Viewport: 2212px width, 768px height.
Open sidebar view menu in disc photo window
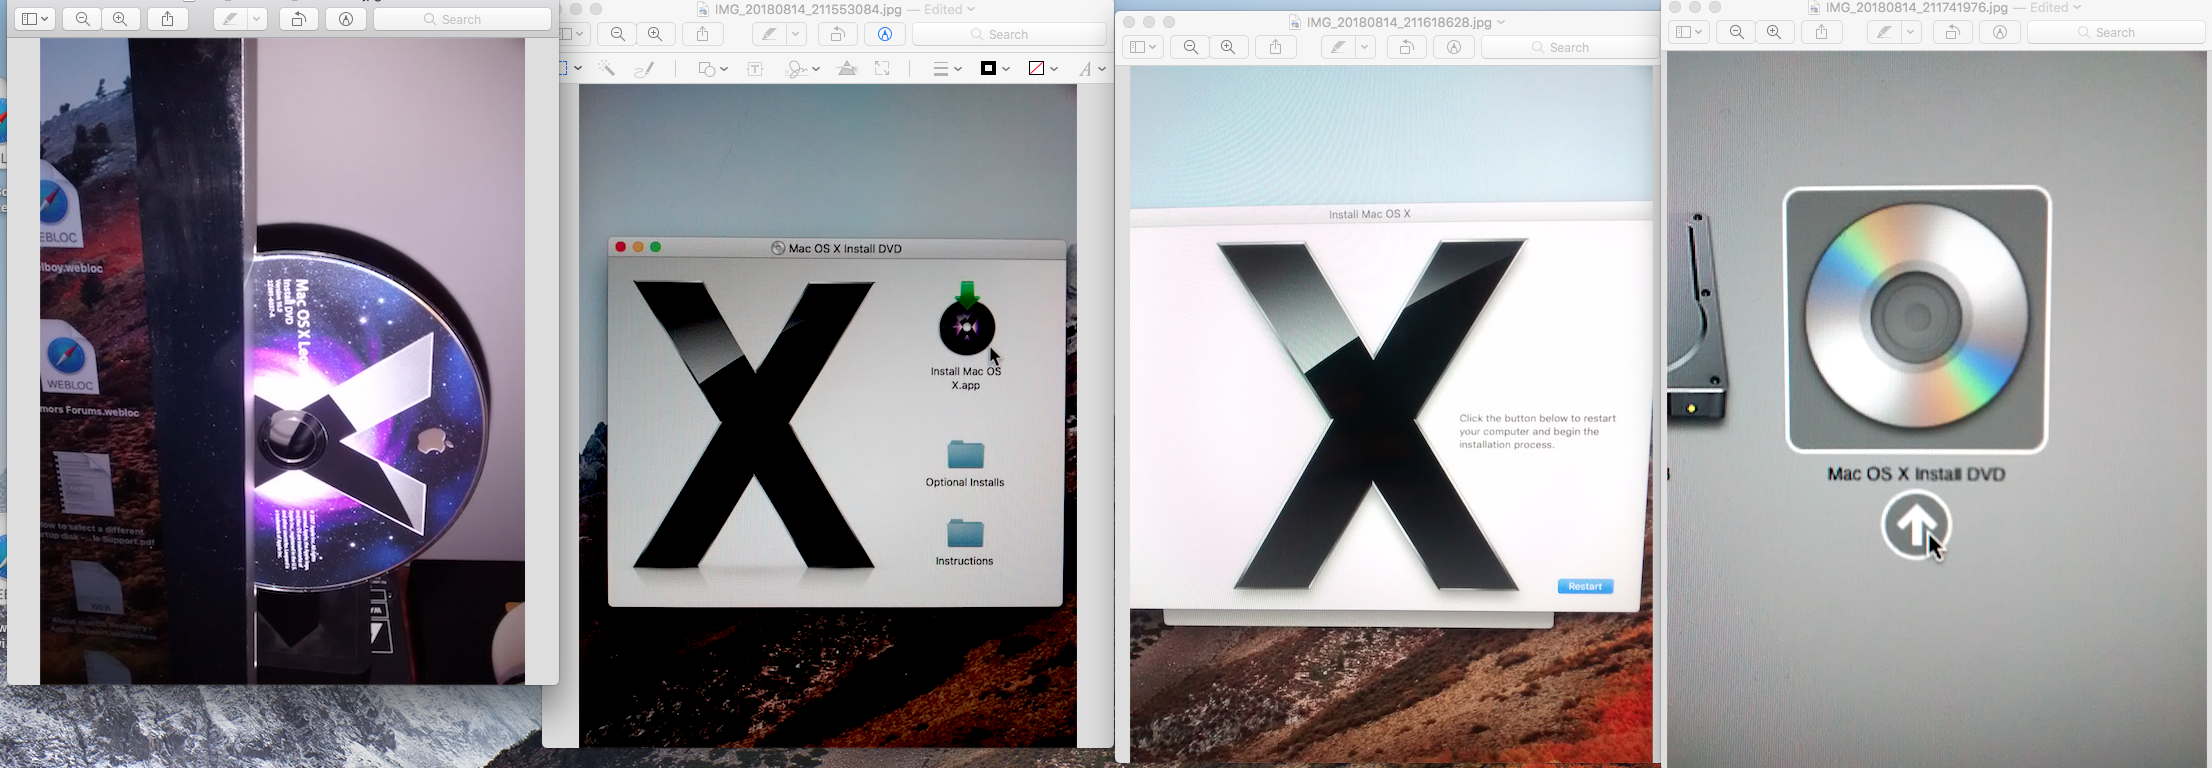pos(35,19)
